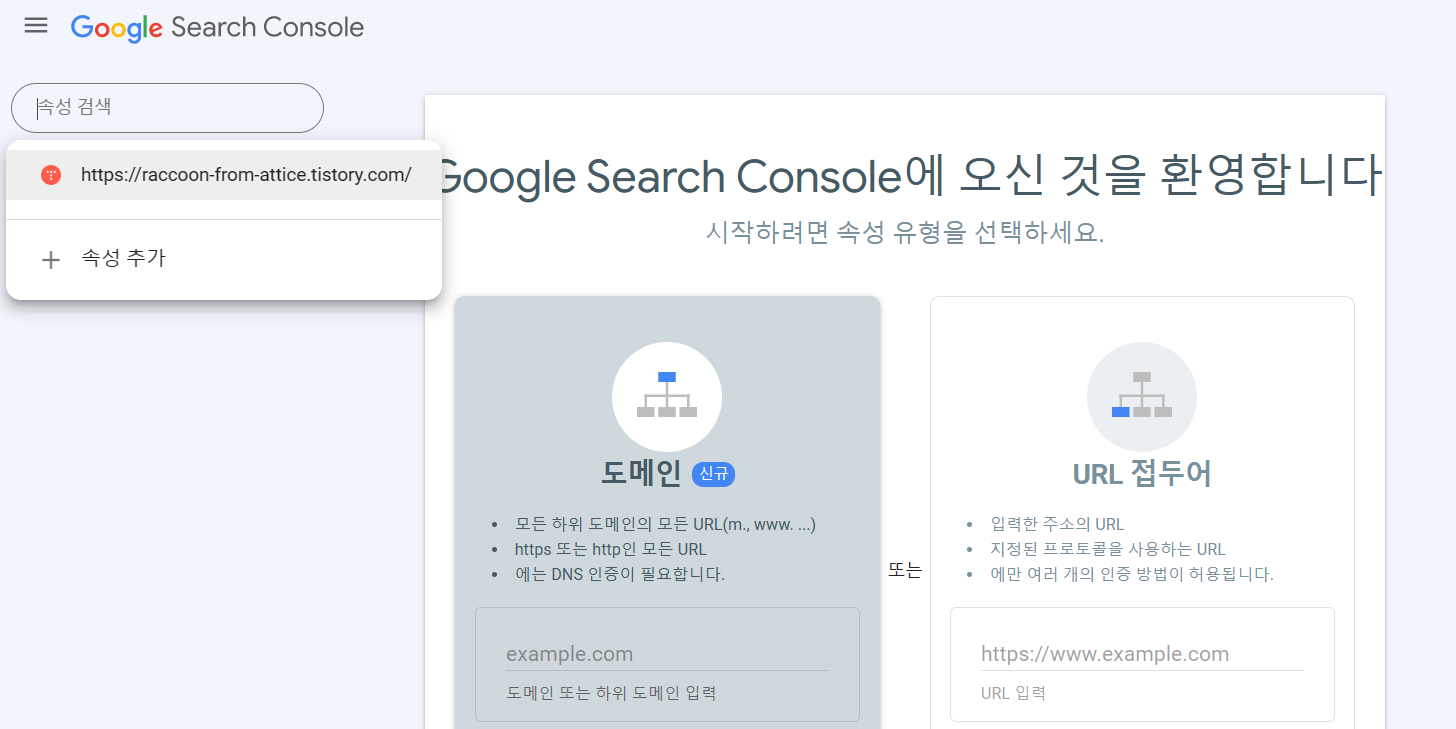Select the raccoon-from-attice.tistory.com property
The image size is (1456, 729).
(224, 175)
